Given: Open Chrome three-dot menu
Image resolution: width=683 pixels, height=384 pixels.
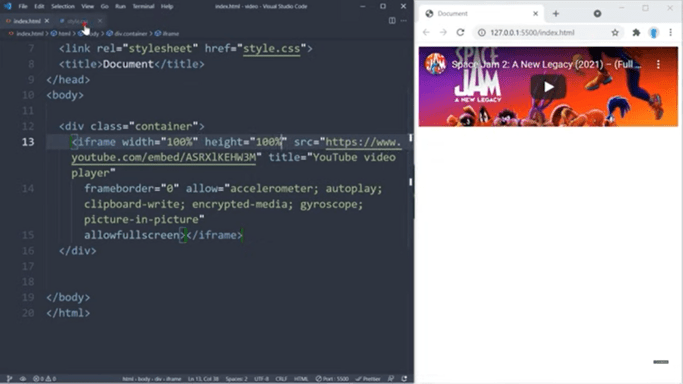Looking at the screenshot, I should pos(670,33).
